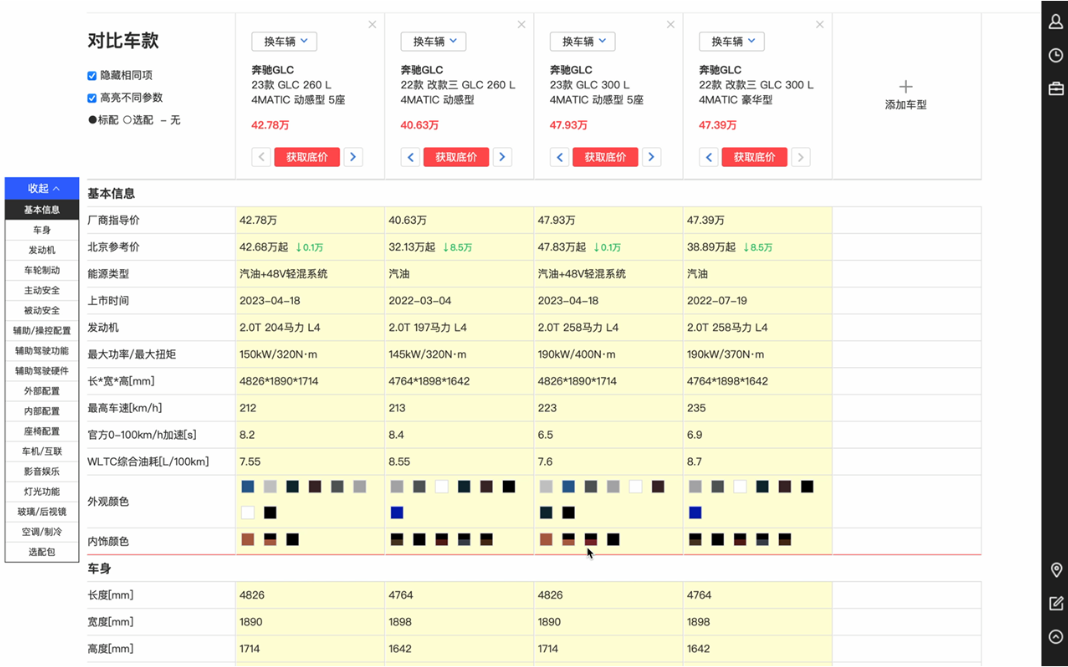Image resolution: width=1068 pixels, height=667 pixels.
Task: Jump to 发动机 section
Action: coord(42,250)
